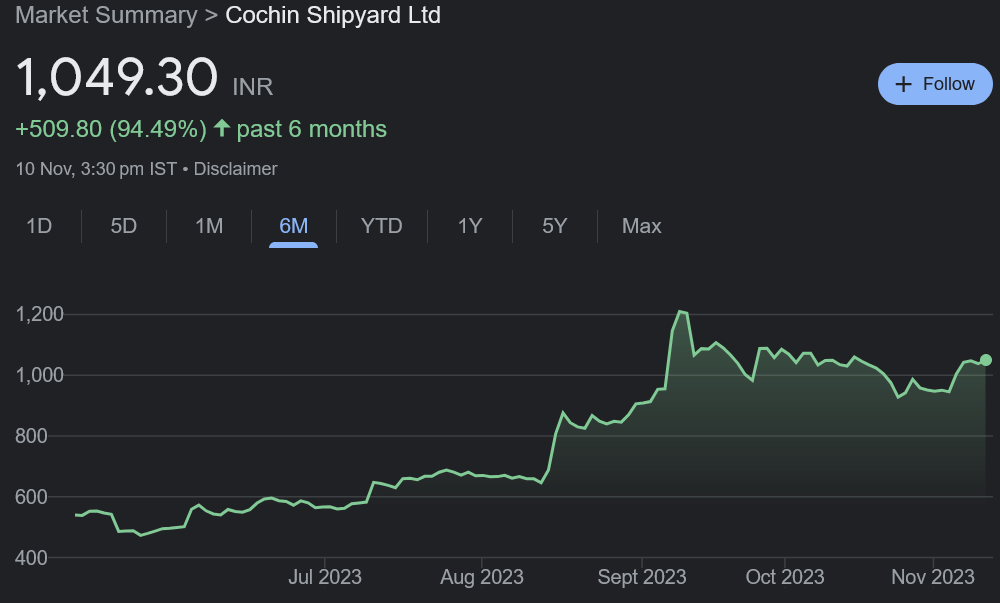Viewport: 1000px width, 603px height.
Task: Open the Market Summary breadcrumb link
Action: (x=107, y=16)
